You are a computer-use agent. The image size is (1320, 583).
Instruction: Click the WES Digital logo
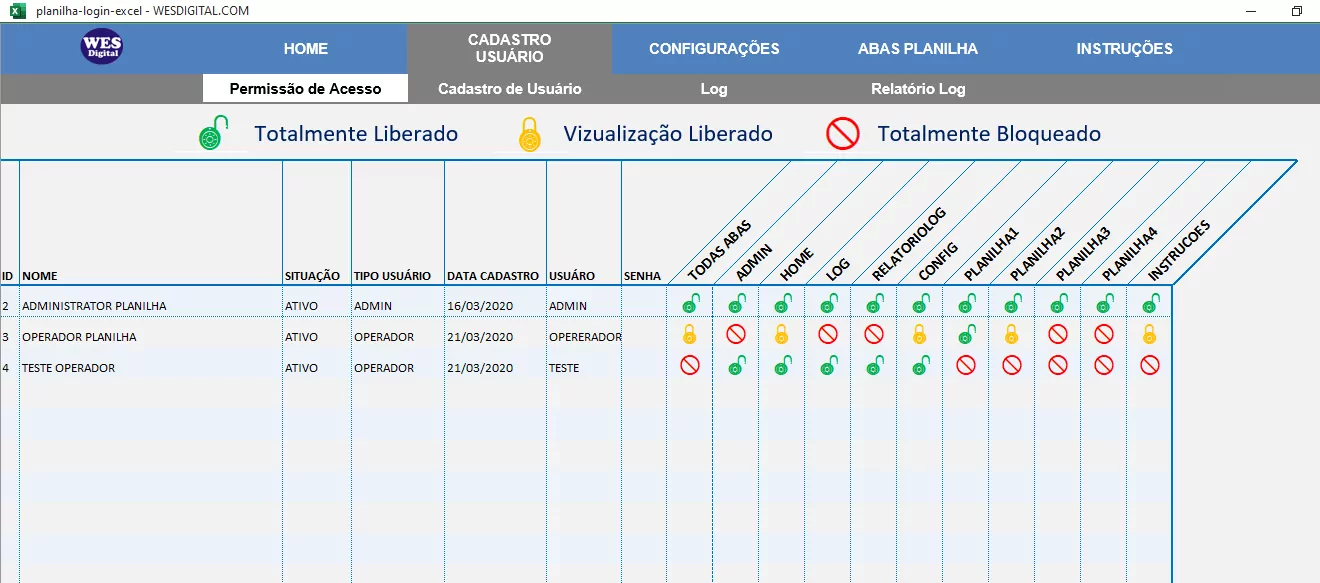101,46
